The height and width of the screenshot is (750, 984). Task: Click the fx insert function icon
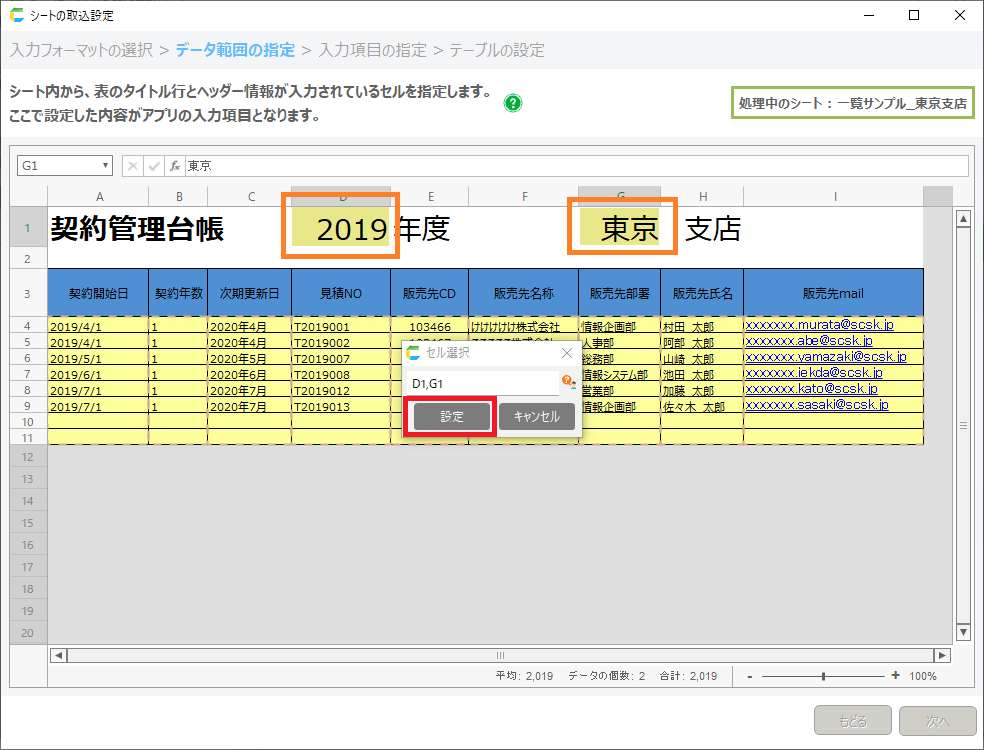coord(174,166)
